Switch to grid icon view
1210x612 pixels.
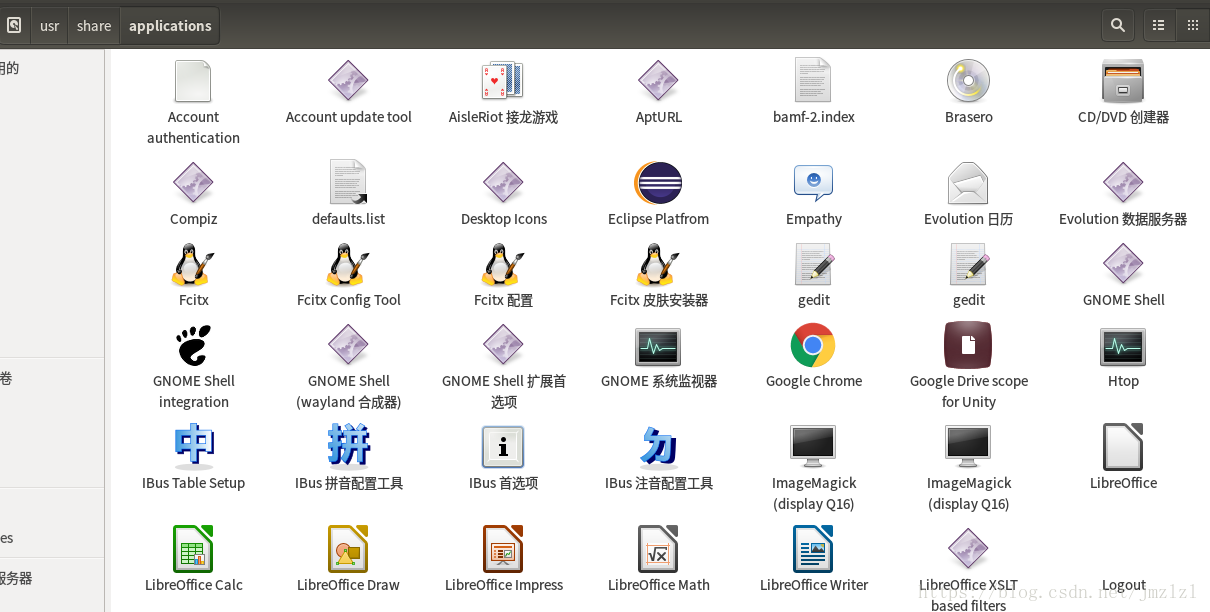point(1193,26)
